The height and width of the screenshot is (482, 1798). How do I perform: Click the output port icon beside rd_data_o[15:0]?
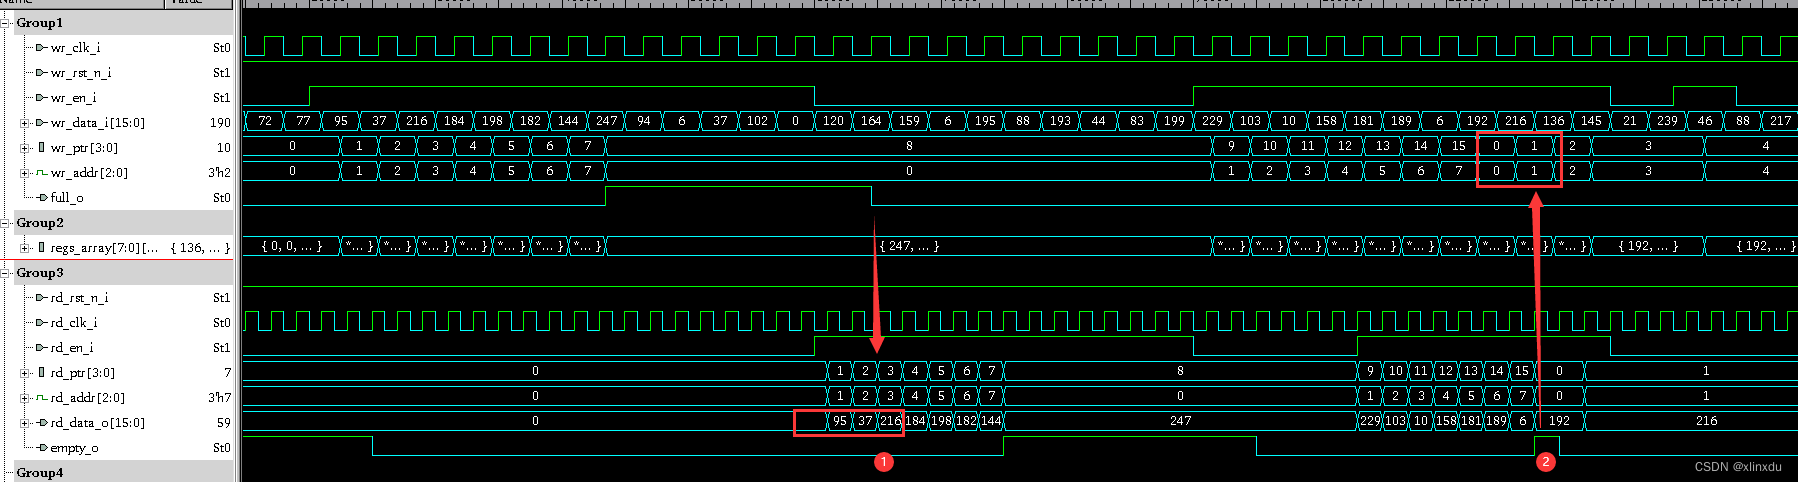pos(42,422)
